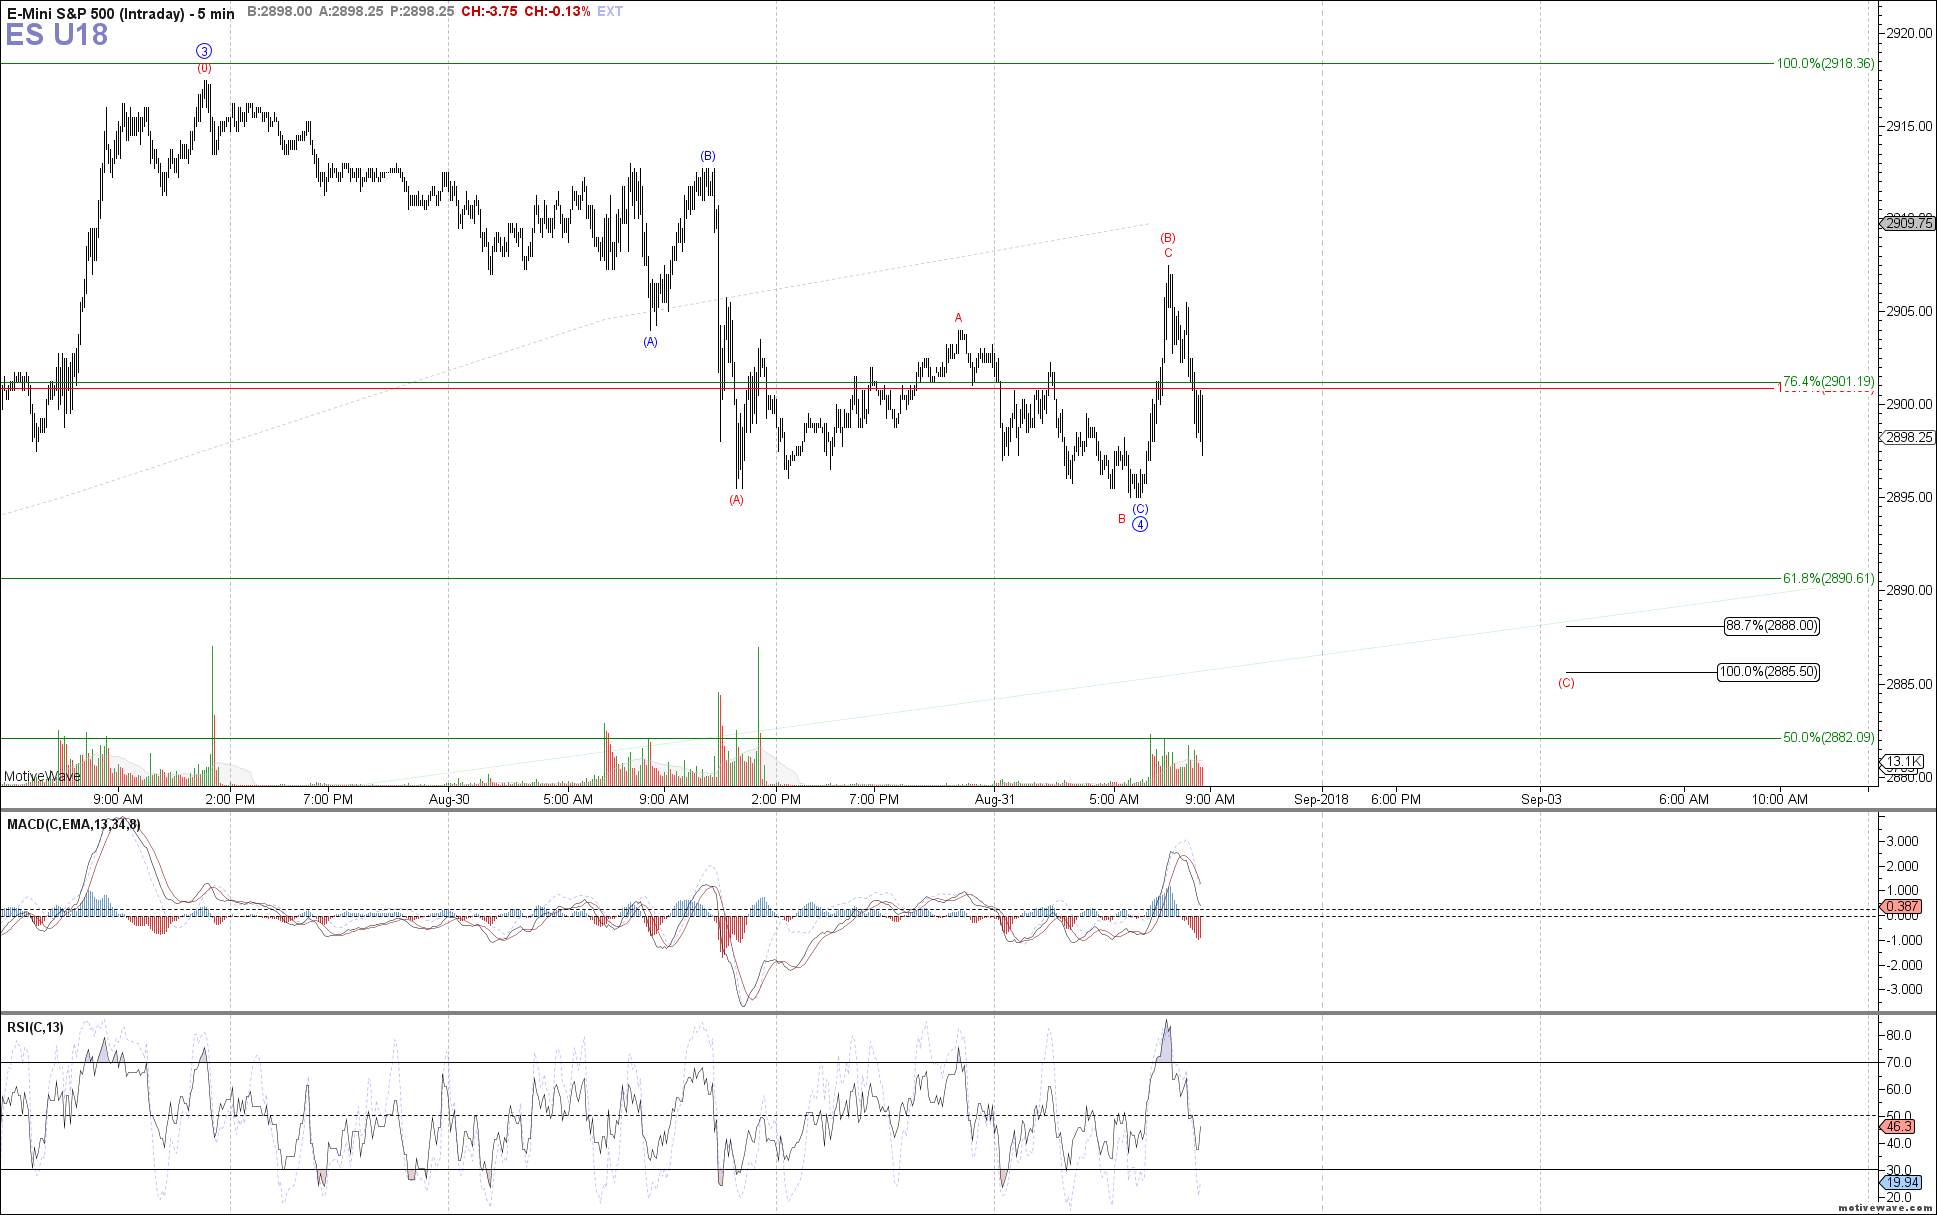The width and height of the screenshot is (1937, 1215).
Task: Click the red (B) wave label near the peak
Action: [1168, 238]
